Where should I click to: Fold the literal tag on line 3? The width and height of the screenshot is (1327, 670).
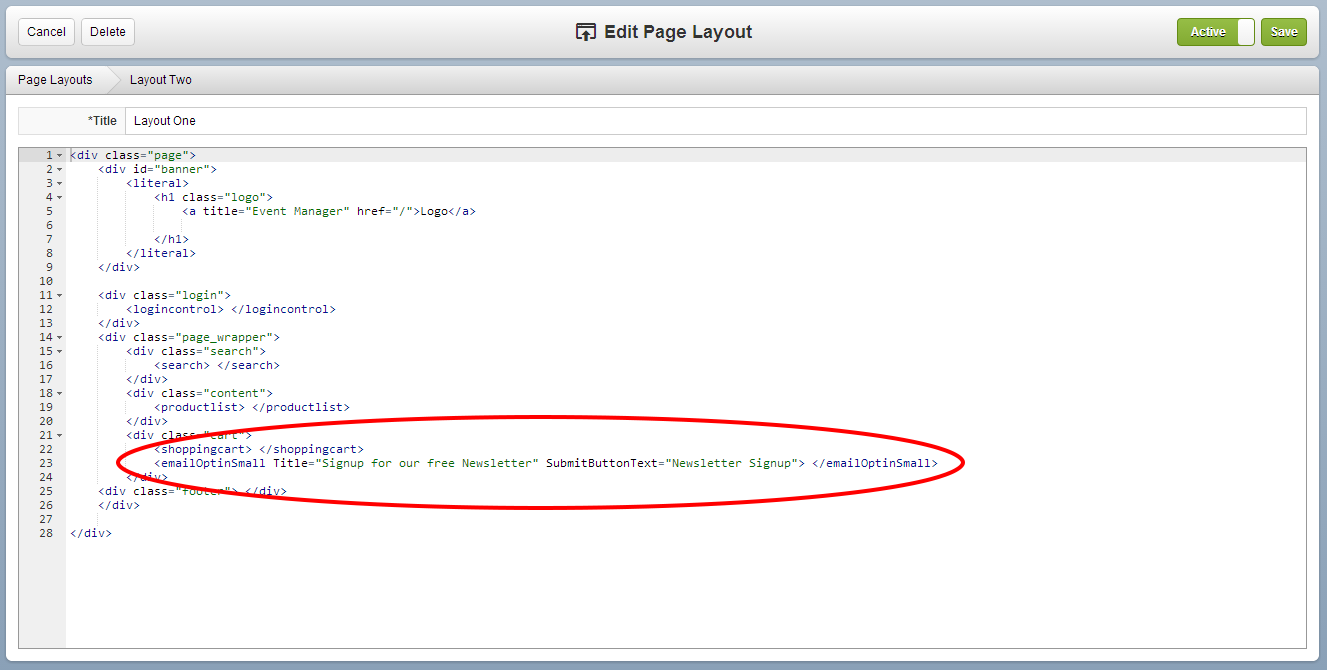[60, 183]
